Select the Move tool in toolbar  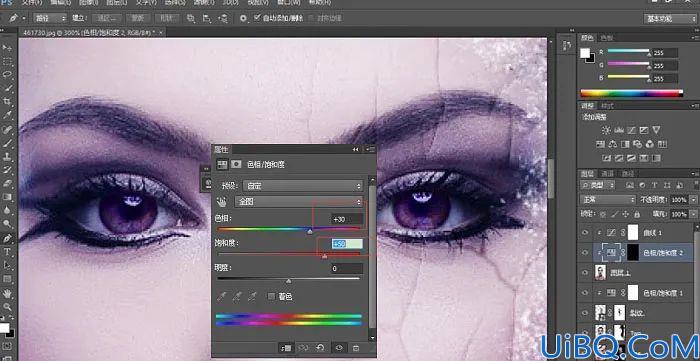click(7, 47)
